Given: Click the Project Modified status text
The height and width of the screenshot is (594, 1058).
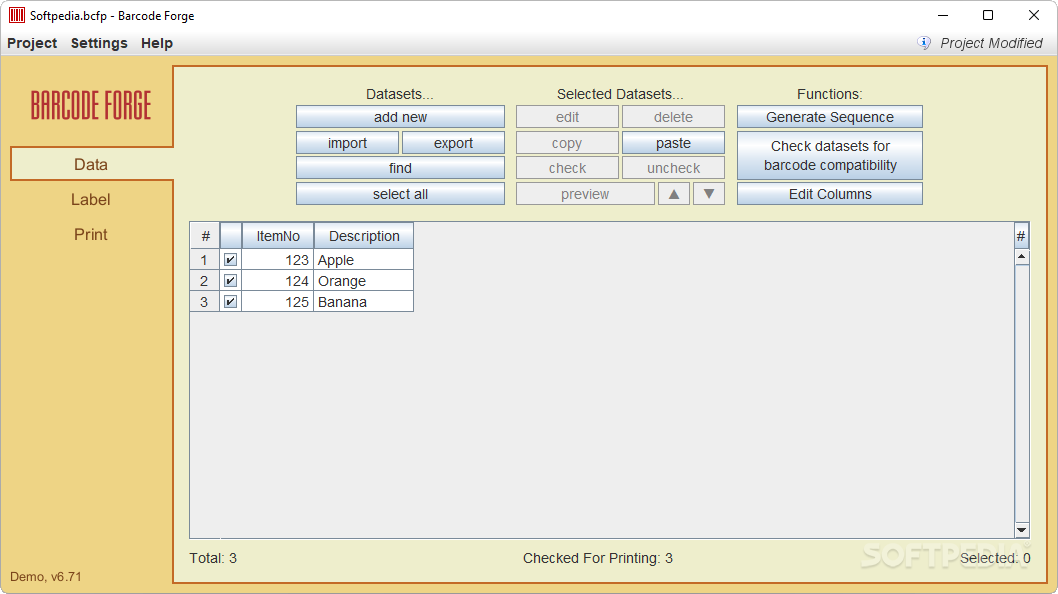Looking at the screenshot, I should [991, 43].
